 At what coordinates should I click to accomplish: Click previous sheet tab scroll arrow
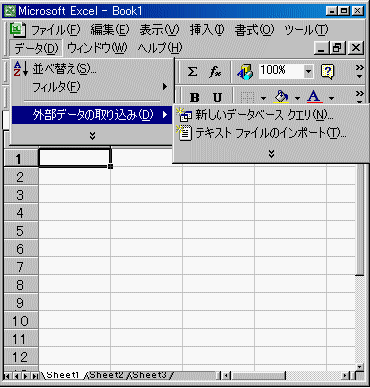[x=16, y=376]
